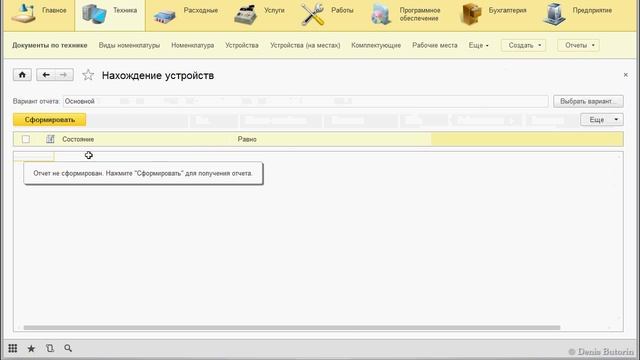Screen dimensions: 640x360
Task: Expand the Еще menu in navigation bar
Action: click(478, 45)
